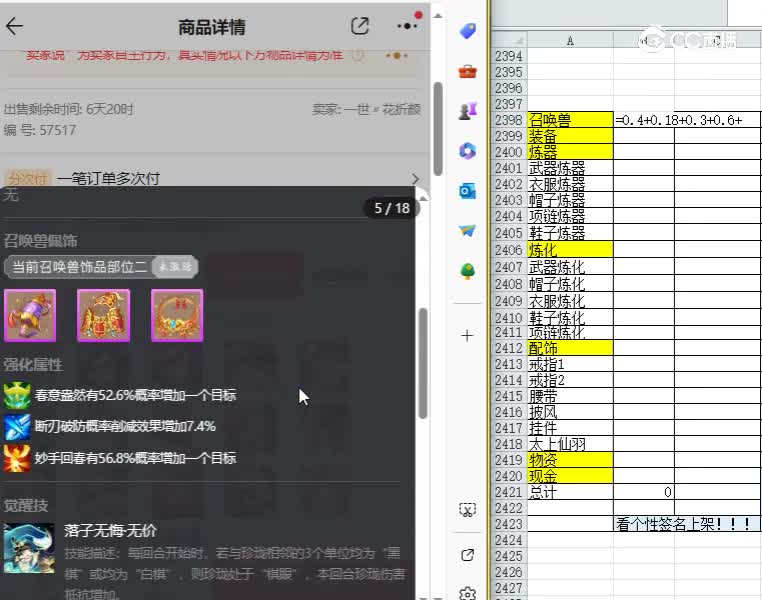Screen dimensions: 762x600
Task: Select column A header in spreadsheet
Action: [x=570, y=40]
